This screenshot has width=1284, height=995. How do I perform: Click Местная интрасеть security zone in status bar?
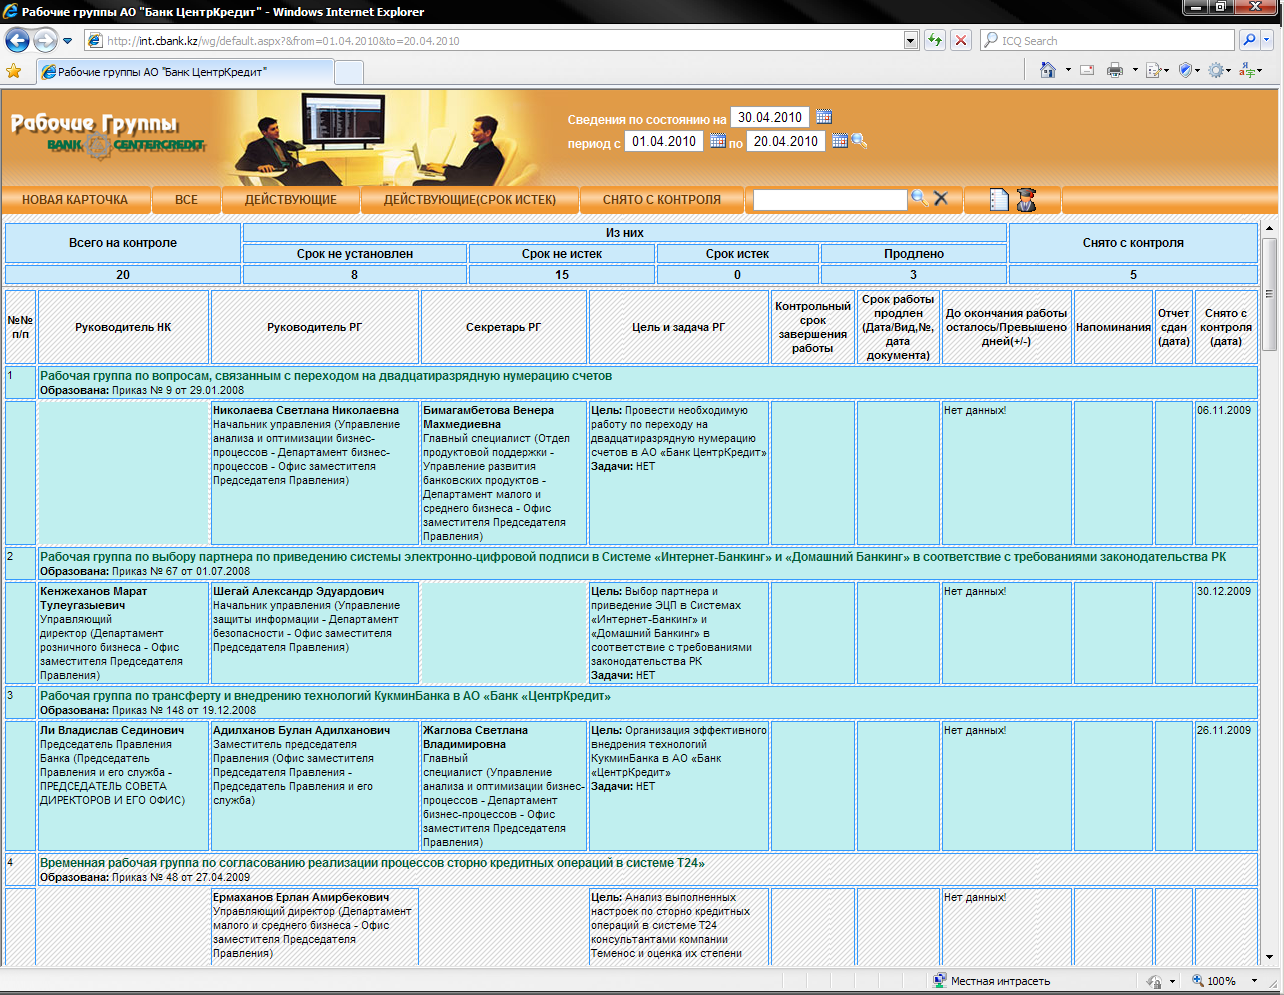[991, 981]
